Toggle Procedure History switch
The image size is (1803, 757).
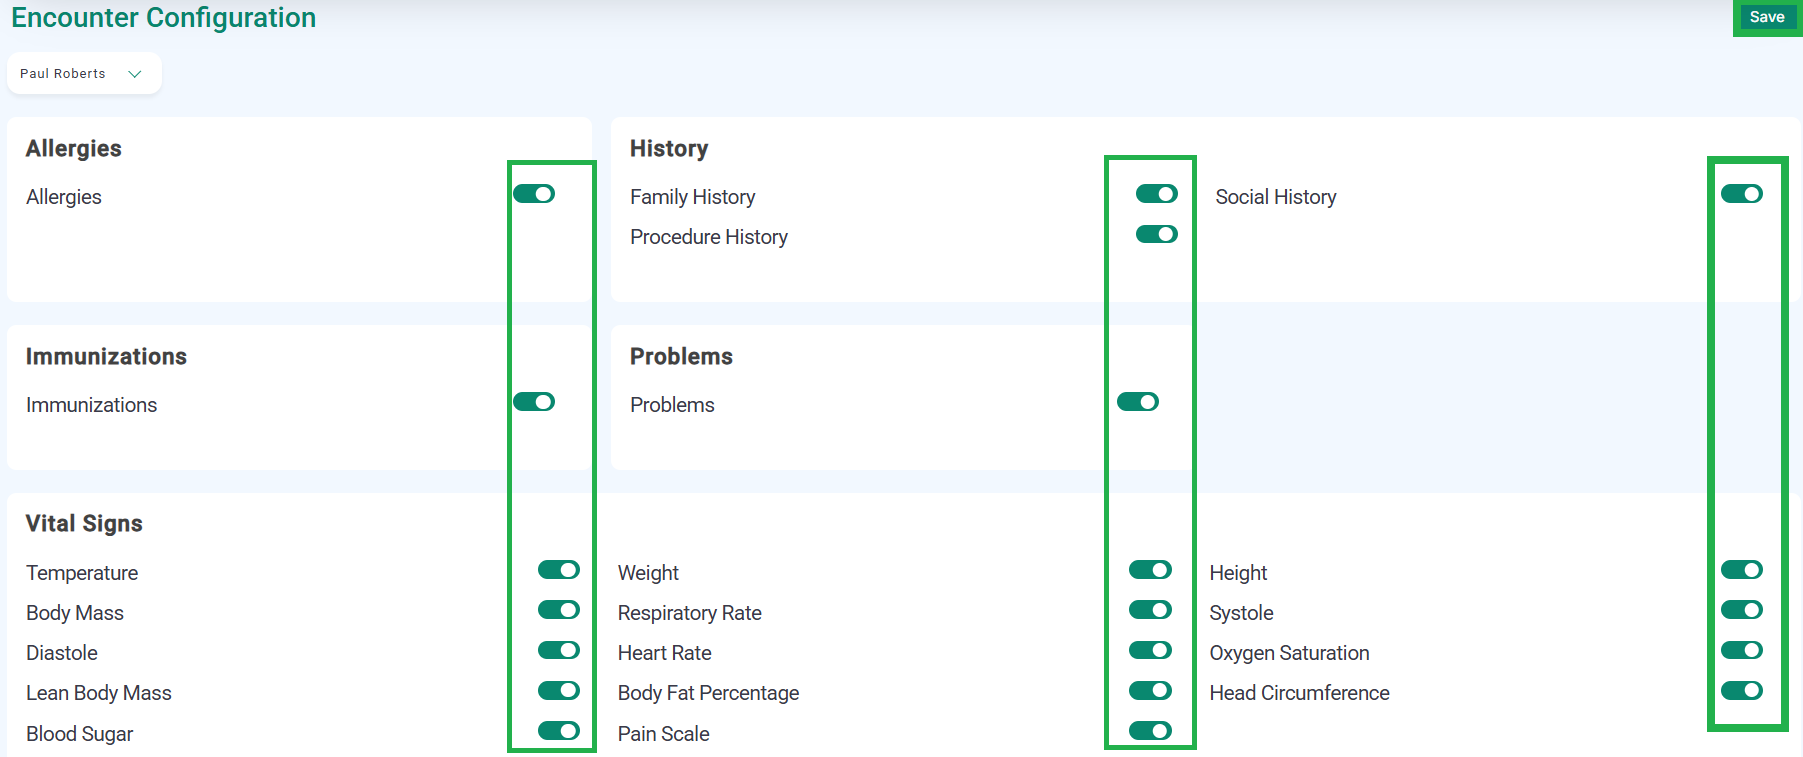pyautogui.click(x=1157, y=234)
